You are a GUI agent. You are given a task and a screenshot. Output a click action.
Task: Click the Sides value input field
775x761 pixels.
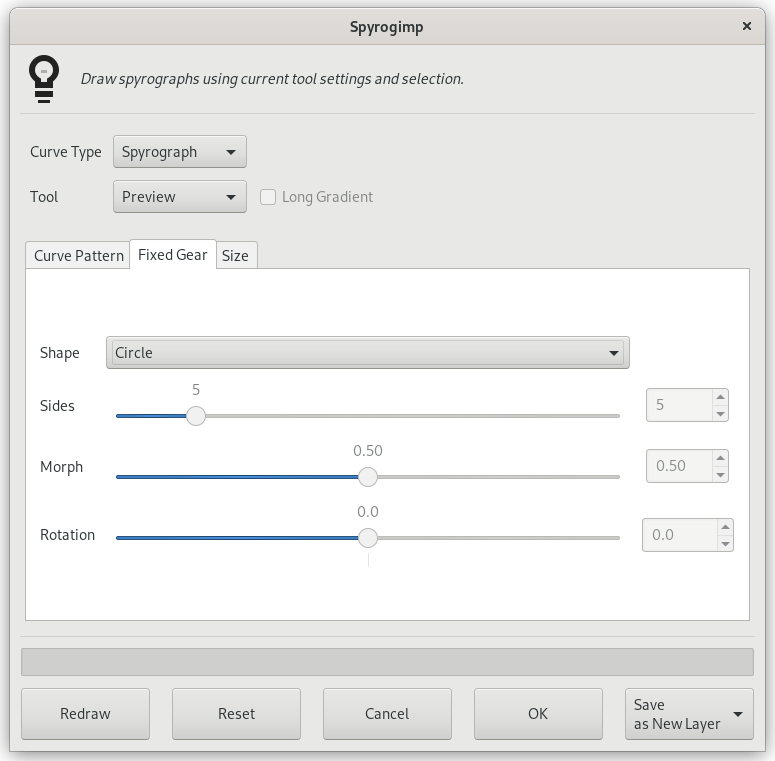679,405
